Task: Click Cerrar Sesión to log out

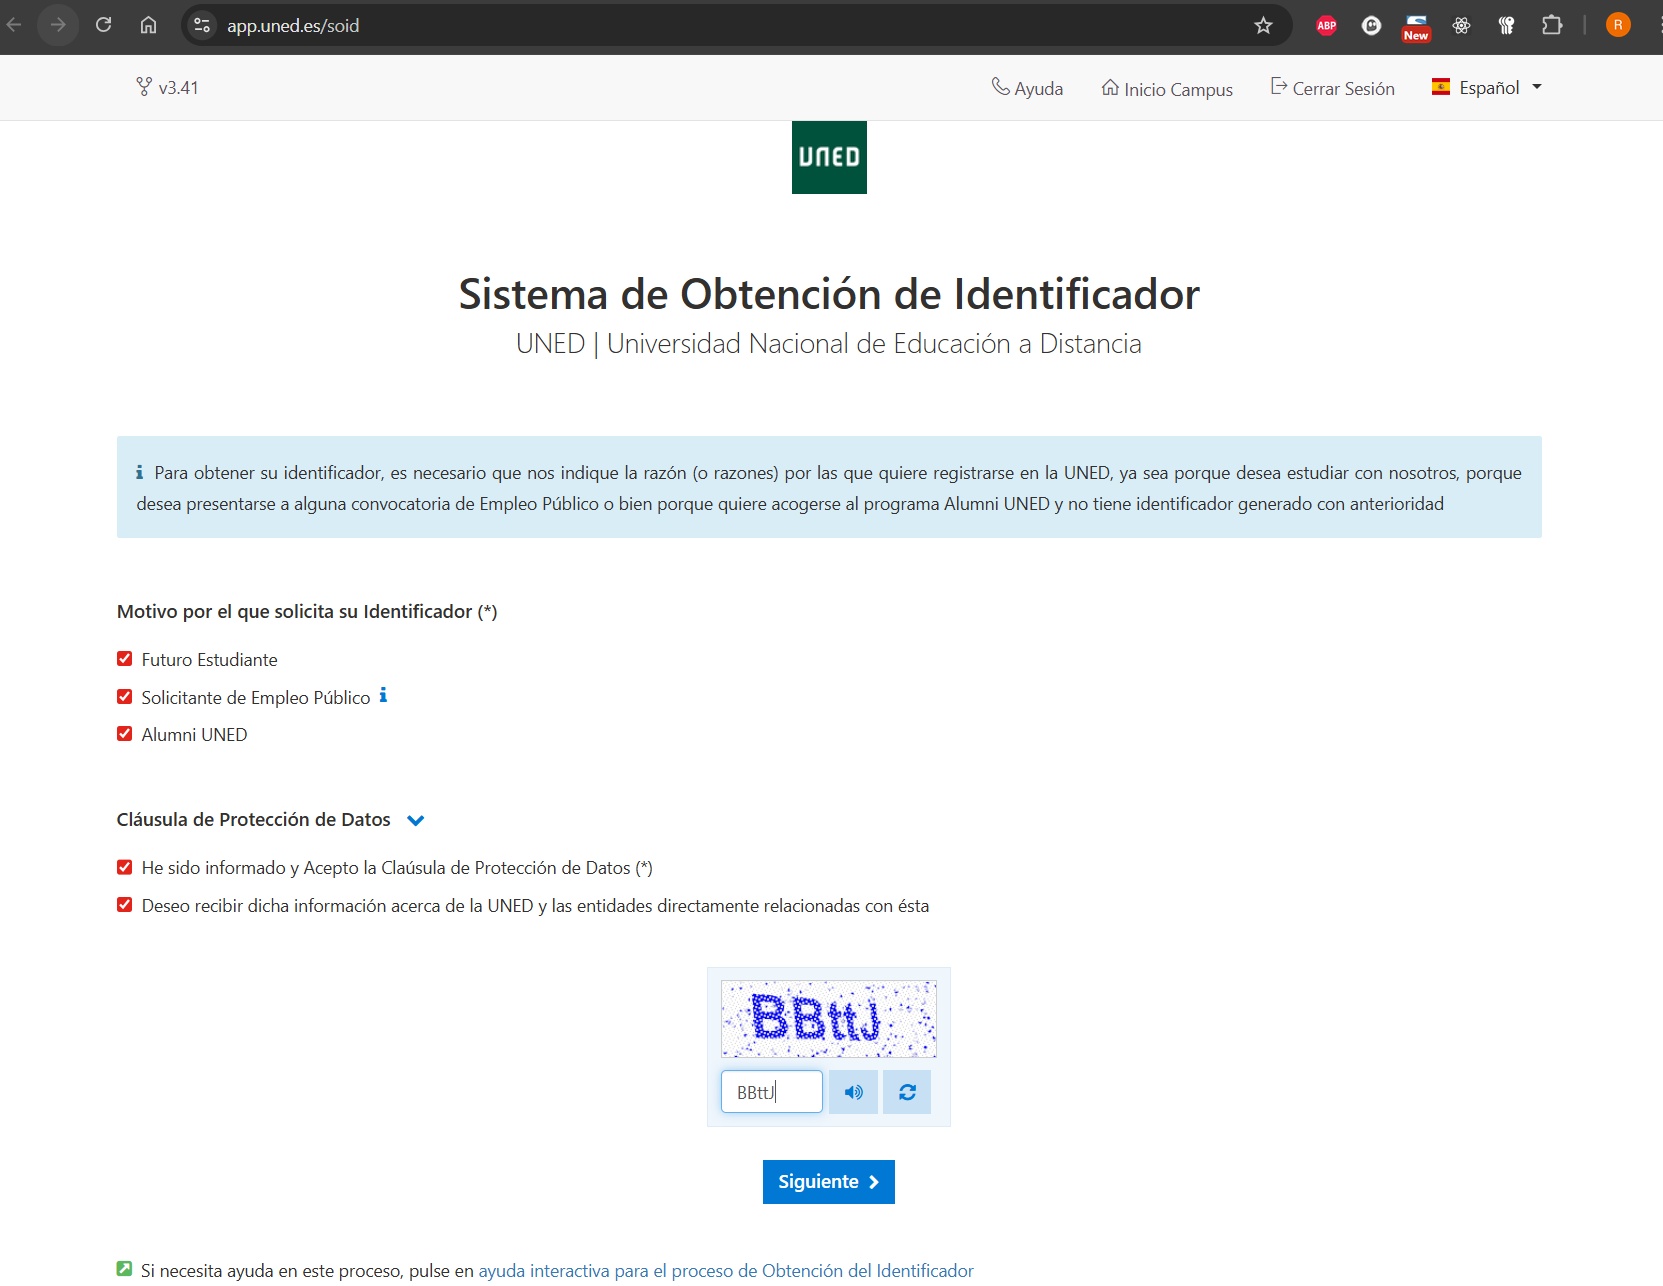Action: coord(1332,88)
